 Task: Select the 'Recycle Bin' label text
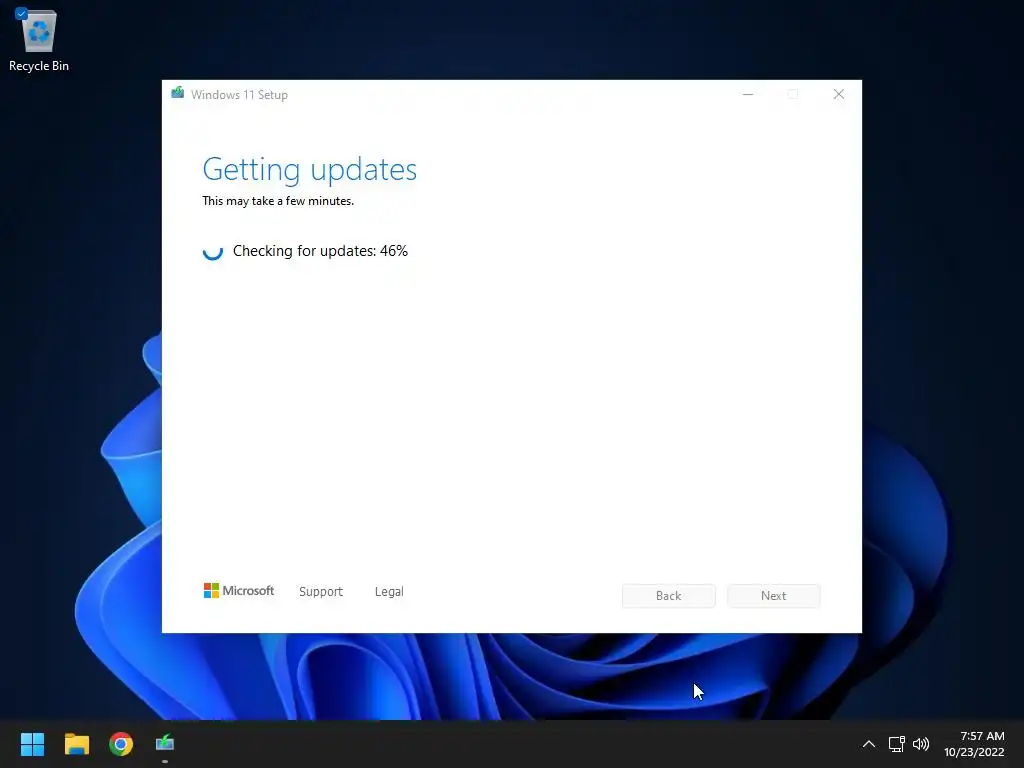coord(39,66)
